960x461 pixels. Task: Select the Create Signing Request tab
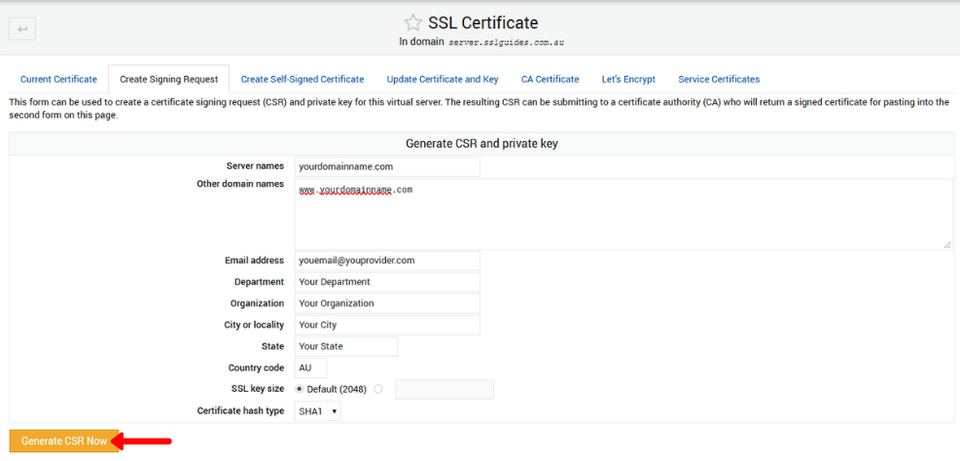pos(168,79)
